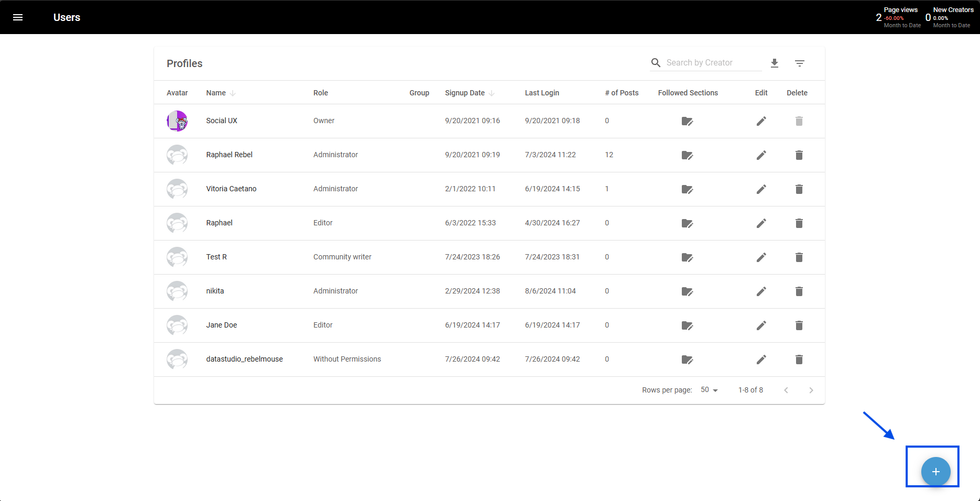Click the Social UX avatar thumbnail
The height and width of the screenshot is (501, 980).
177,121
